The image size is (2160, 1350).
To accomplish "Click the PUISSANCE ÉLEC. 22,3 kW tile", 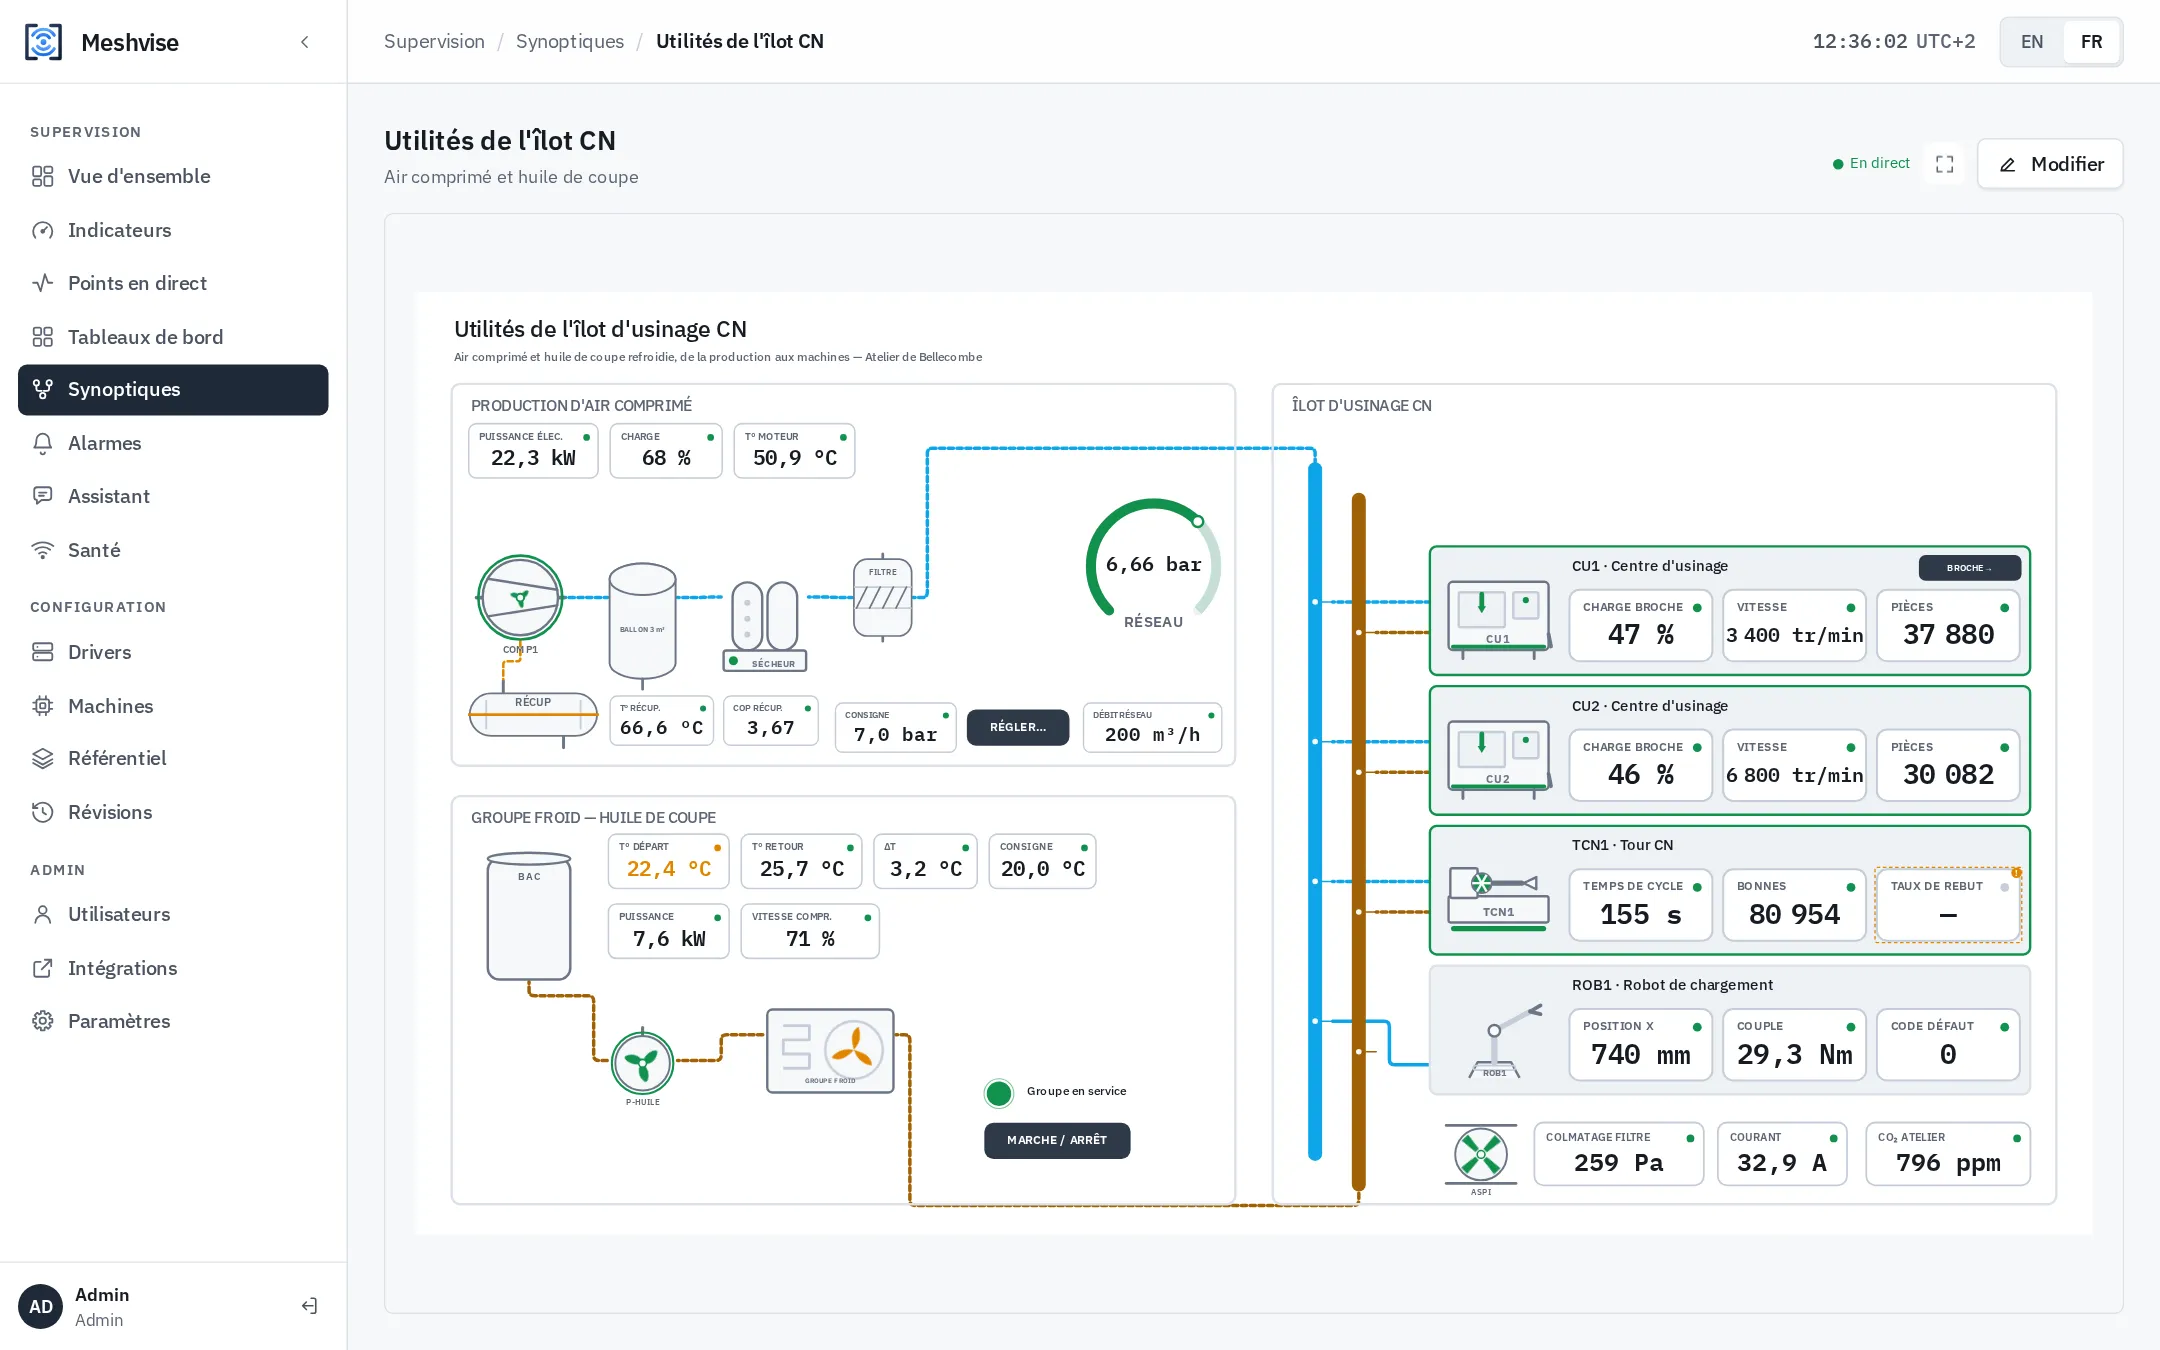I will (533, 451).
